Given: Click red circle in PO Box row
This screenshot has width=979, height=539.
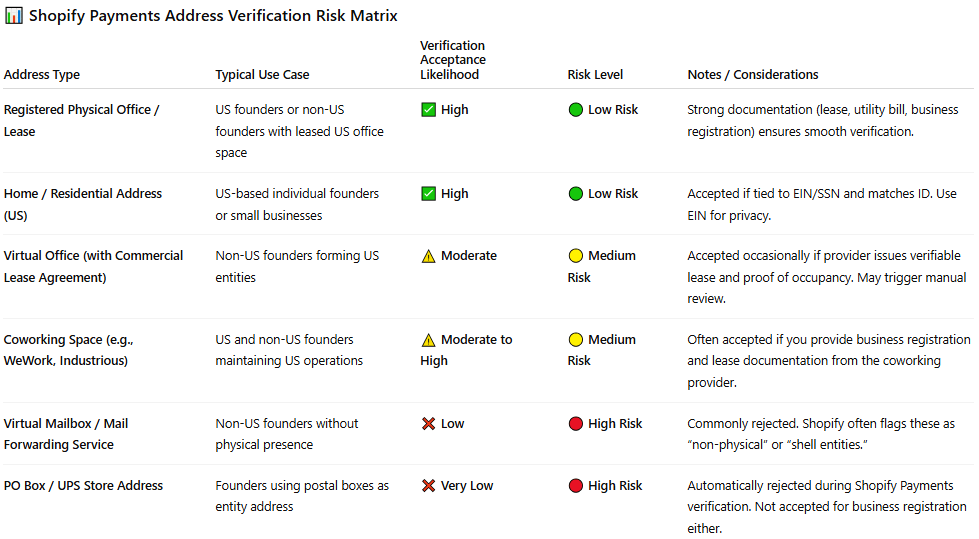Looking at the screenshot, I should [x=575, y=486].
